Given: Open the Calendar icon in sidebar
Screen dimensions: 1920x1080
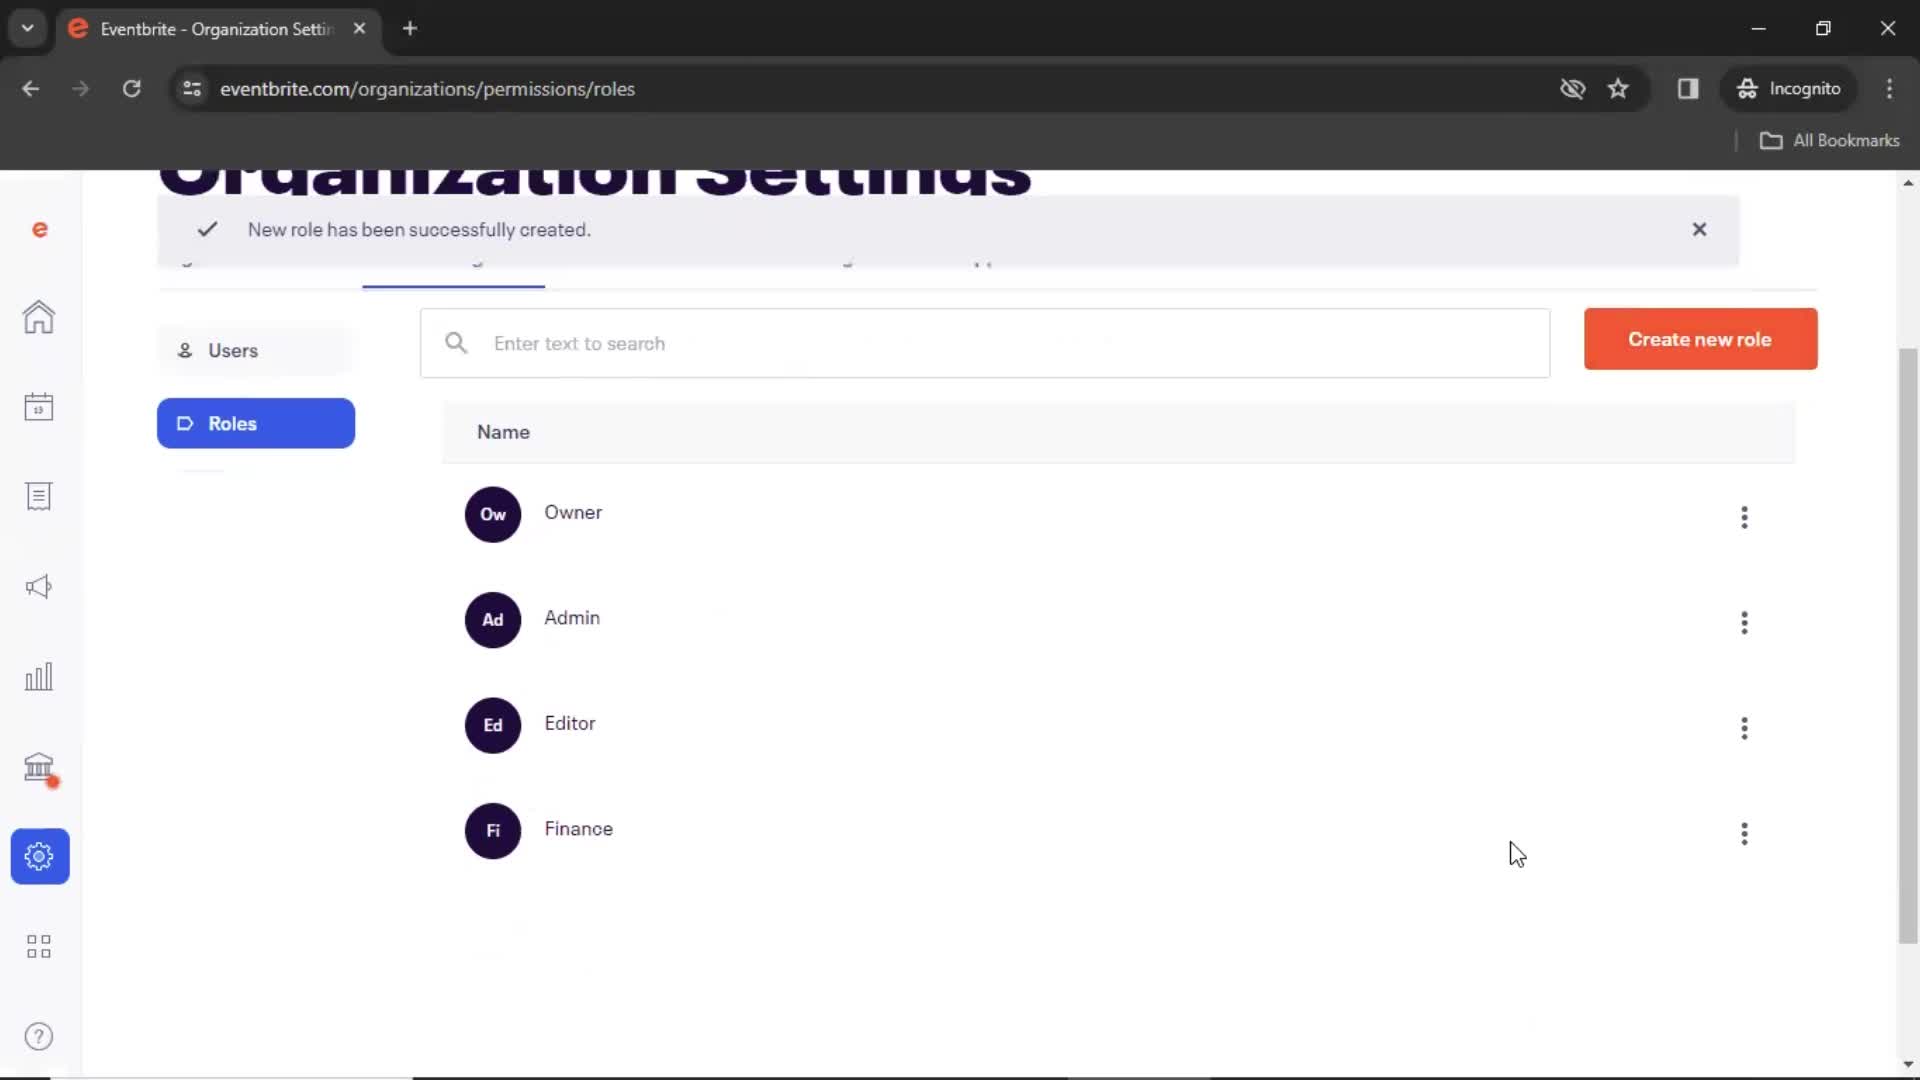Looking at the screenshot, I should pos(38,406).
